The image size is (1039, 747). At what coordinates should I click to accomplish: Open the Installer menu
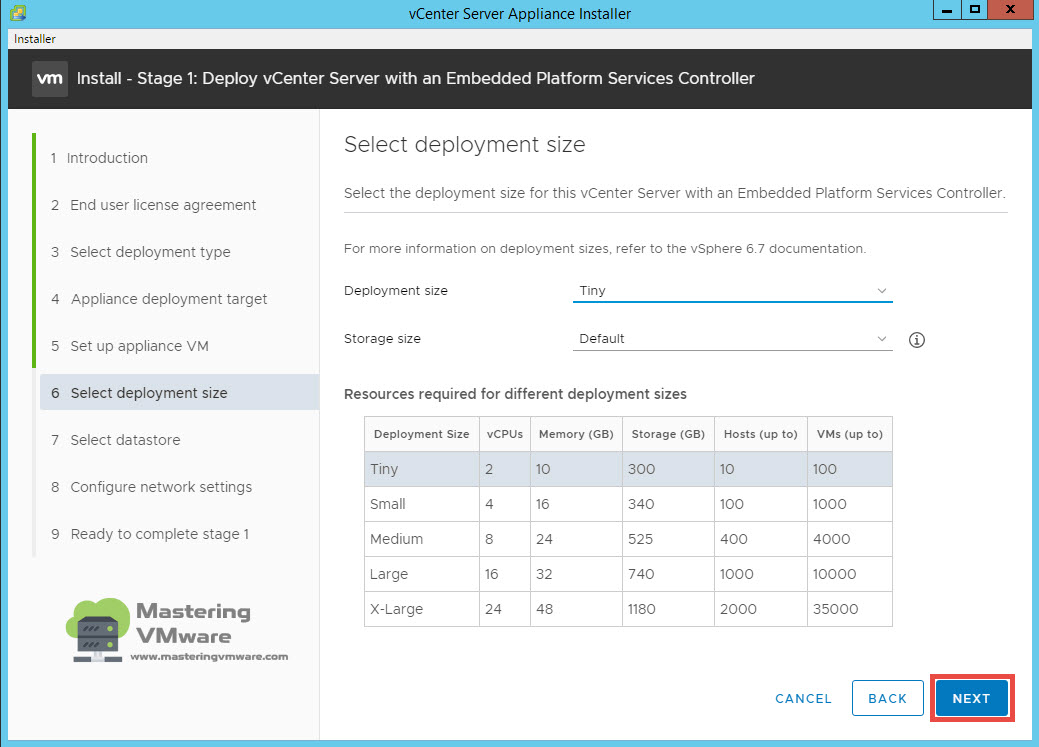point(34,39)
